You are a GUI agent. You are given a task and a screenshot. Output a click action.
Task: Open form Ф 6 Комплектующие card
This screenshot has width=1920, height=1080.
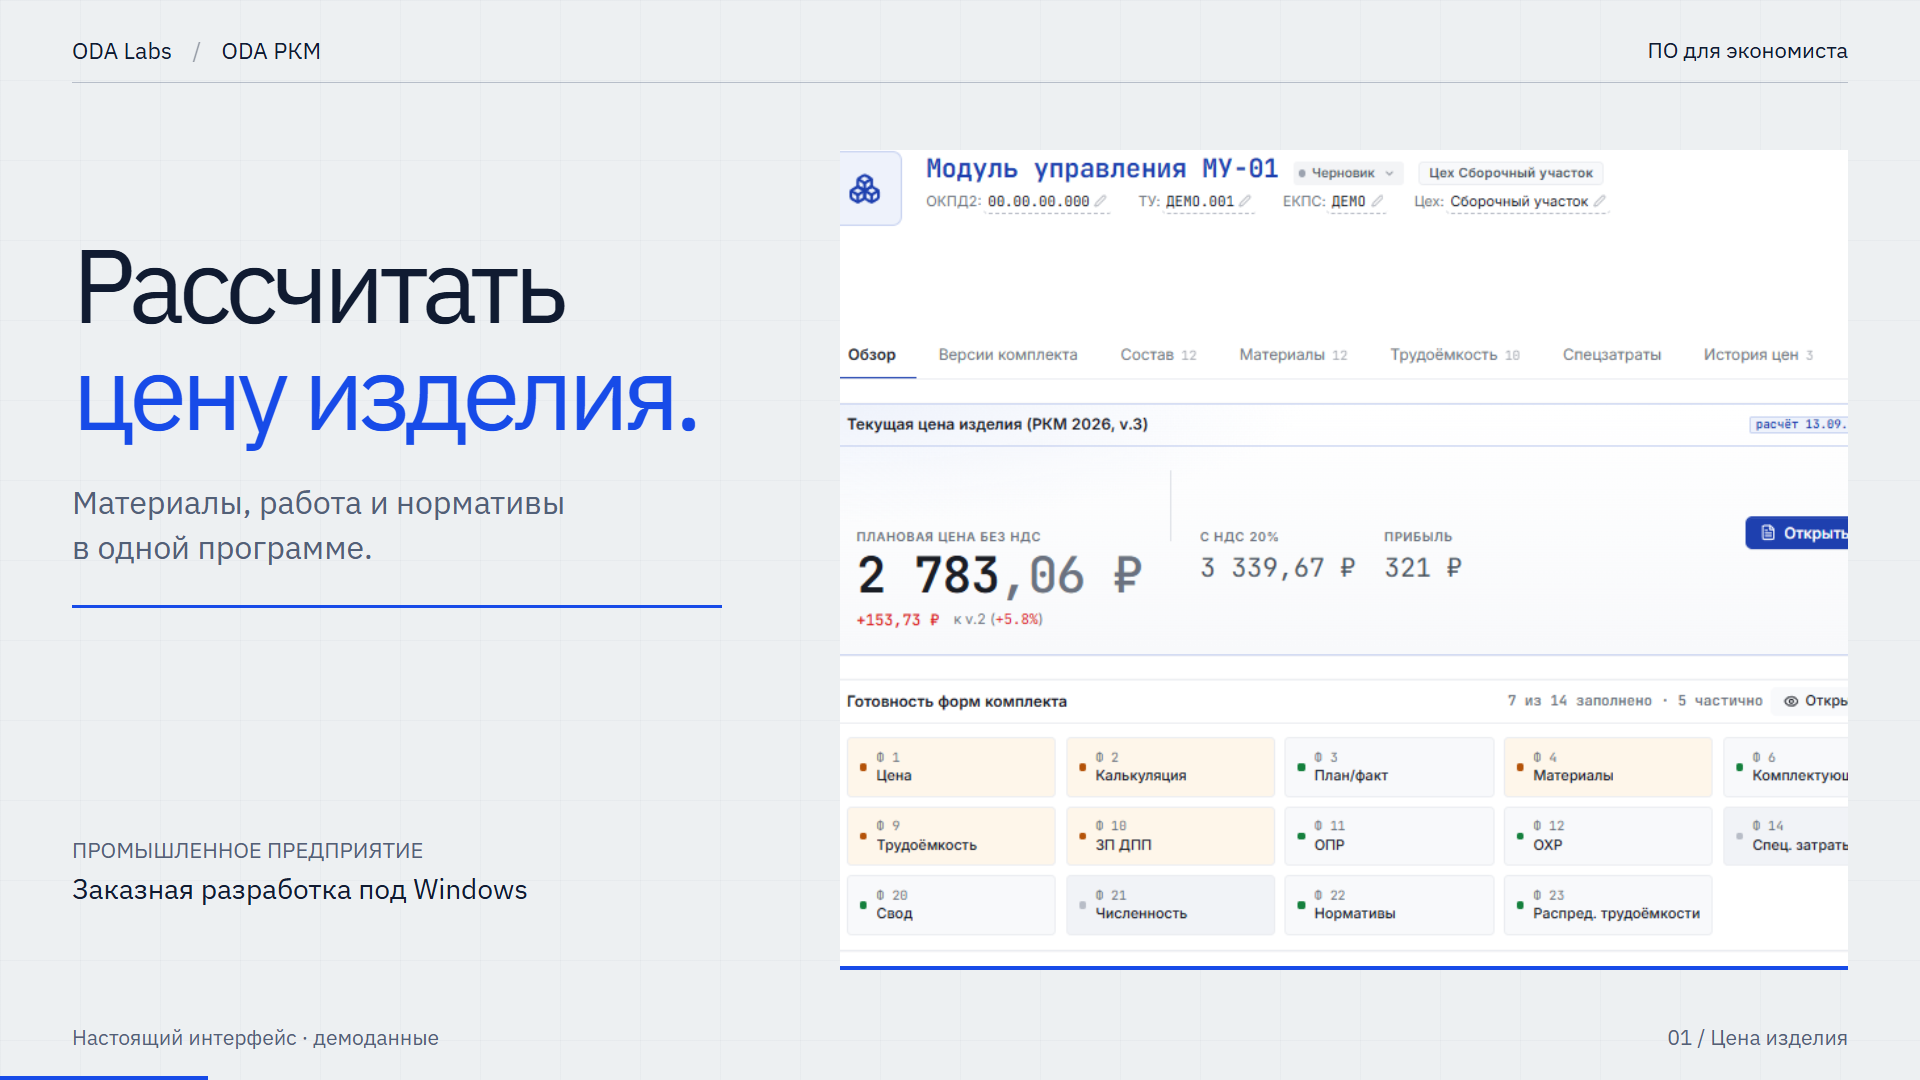1786,767
